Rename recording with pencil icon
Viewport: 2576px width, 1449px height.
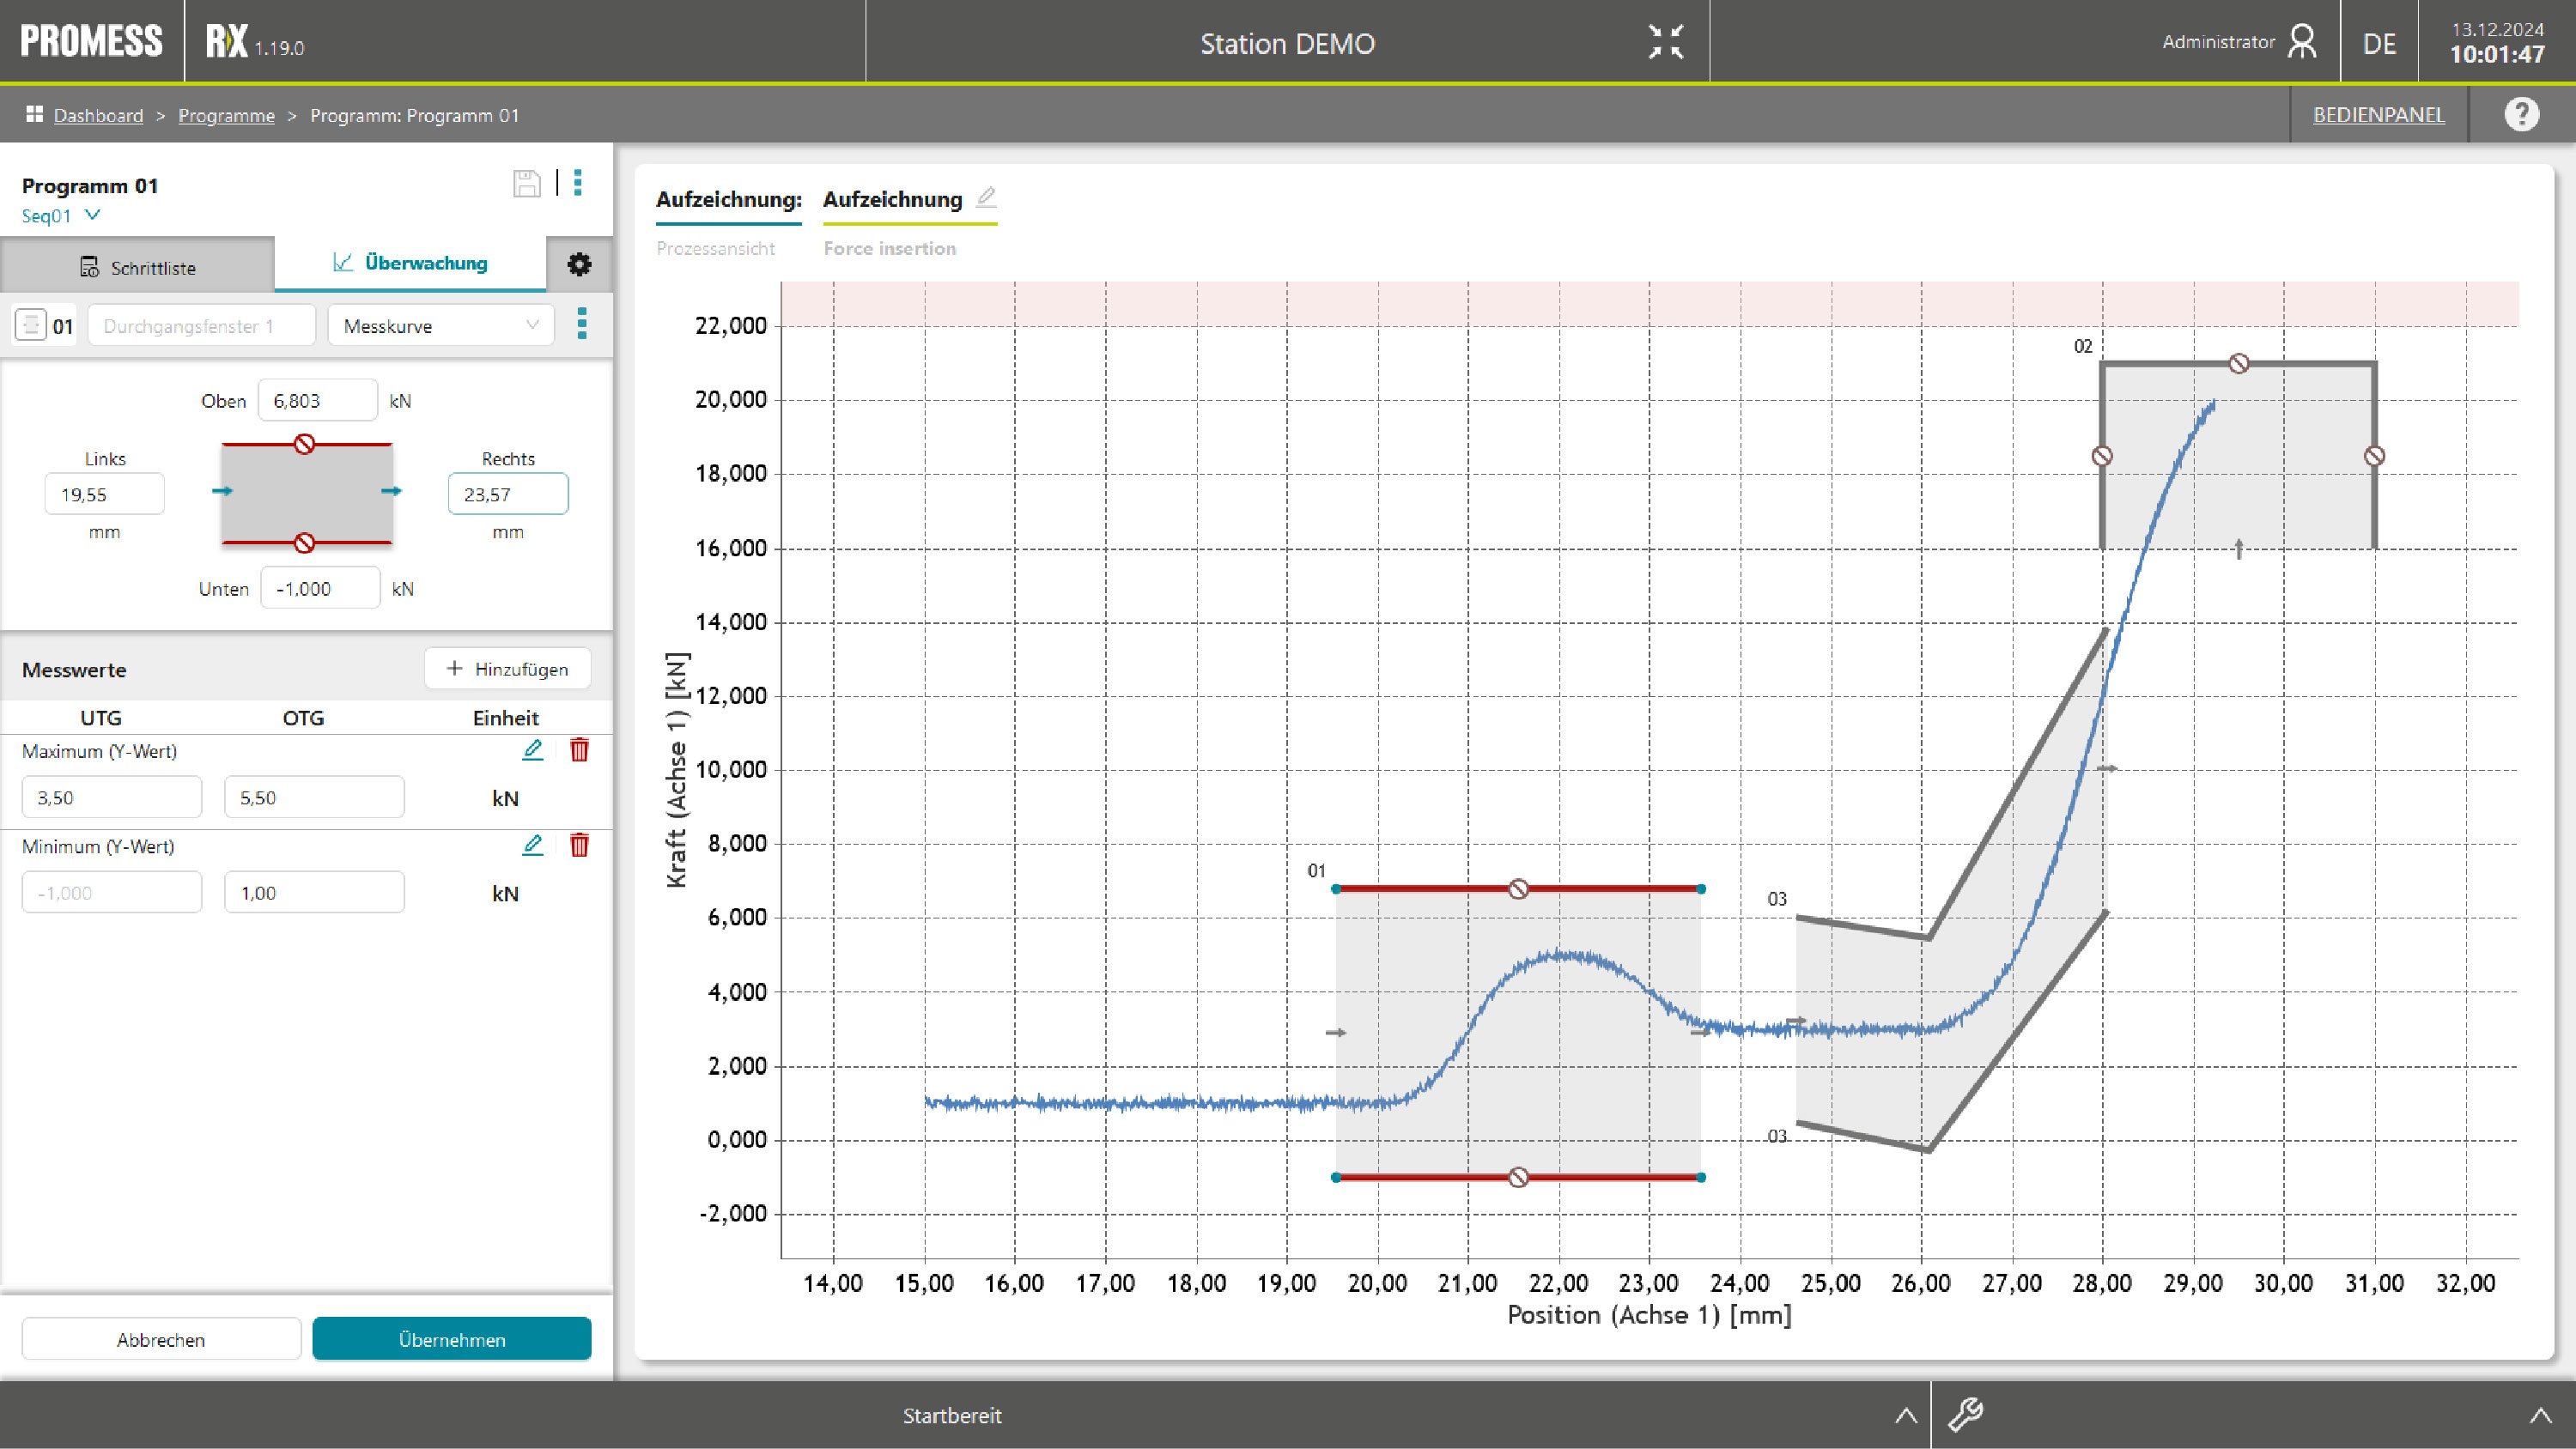point(986,197)
